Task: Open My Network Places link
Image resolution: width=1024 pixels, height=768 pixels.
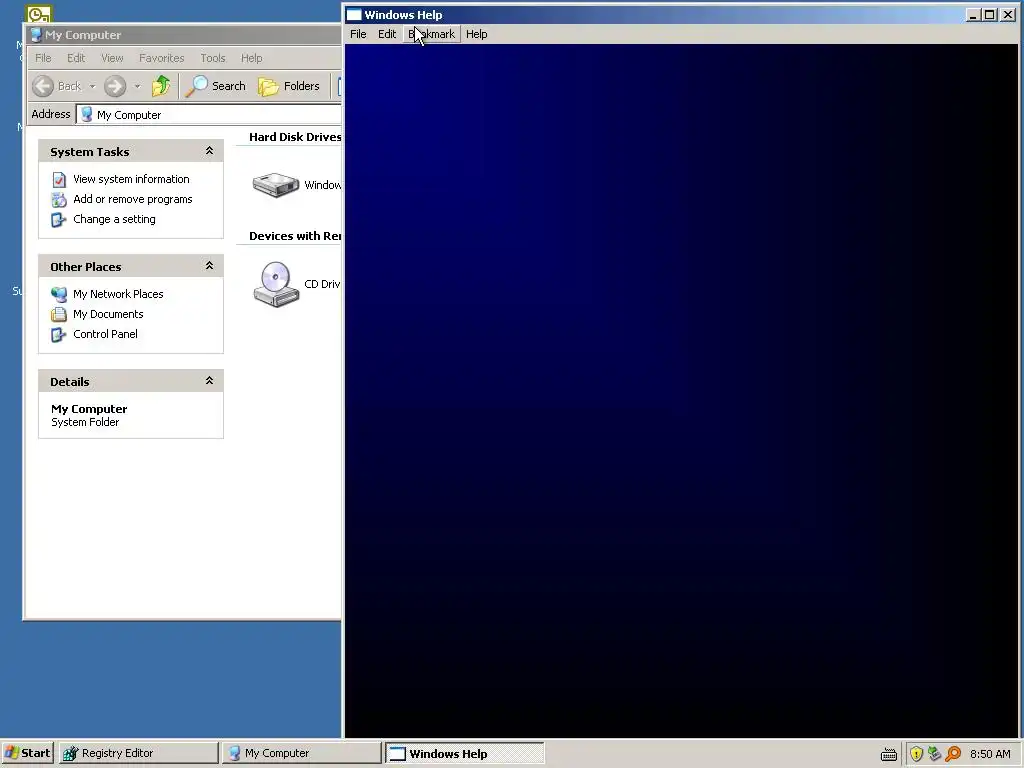Action: 118,294
